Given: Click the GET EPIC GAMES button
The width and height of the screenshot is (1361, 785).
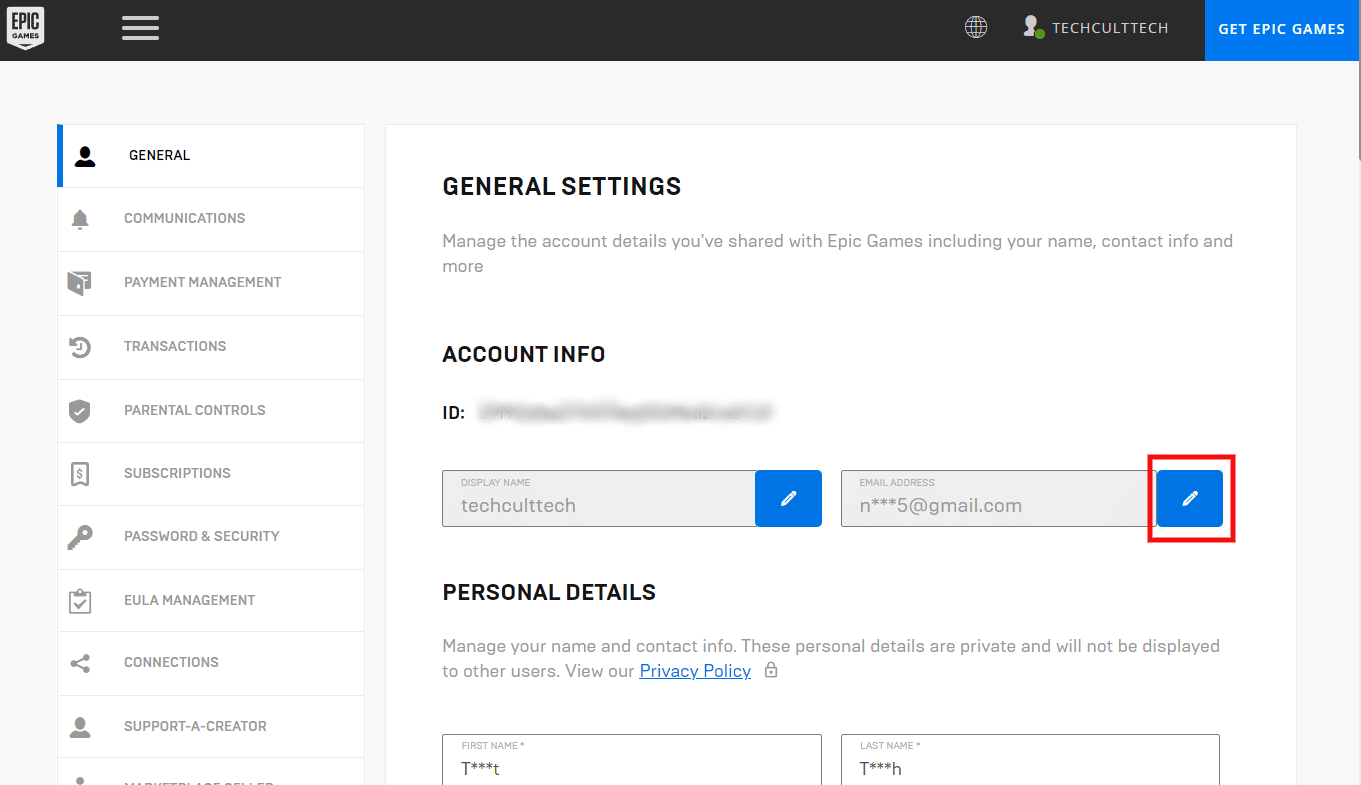Looking at the screenshot, I should 1282,30.
